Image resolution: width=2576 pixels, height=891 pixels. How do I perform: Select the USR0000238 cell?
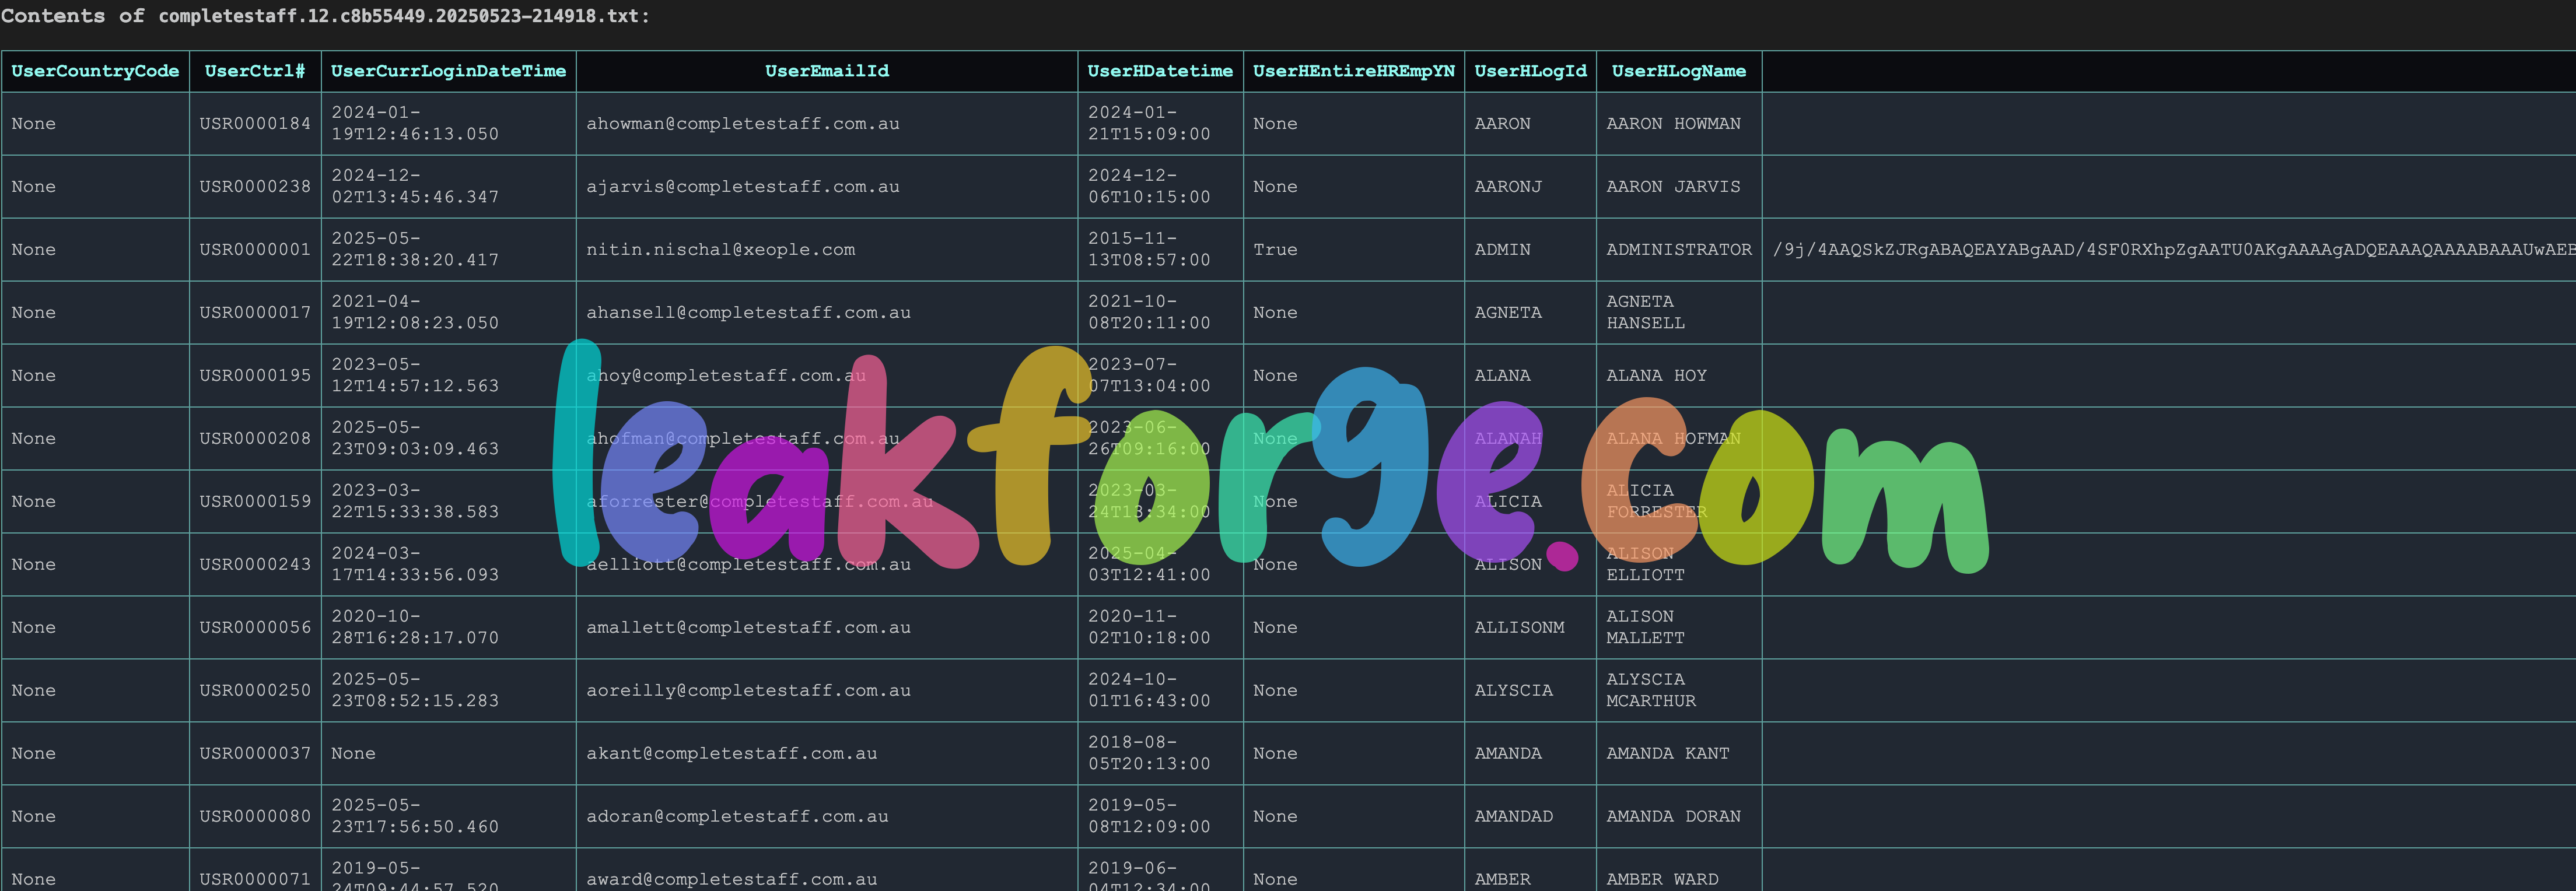(255, 187)
